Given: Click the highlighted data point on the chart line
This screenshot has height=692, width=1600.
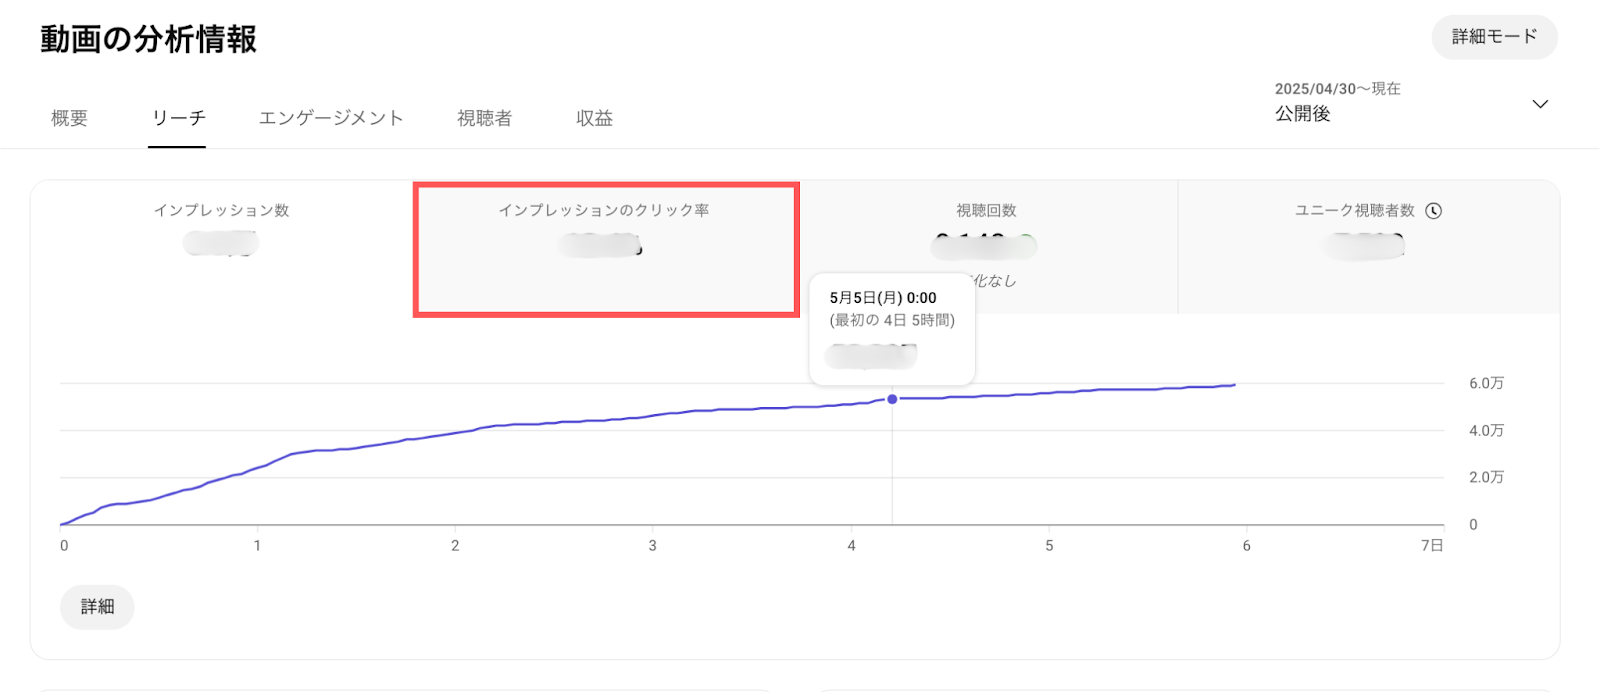Looking at the screenshot, I should (892, 399).
